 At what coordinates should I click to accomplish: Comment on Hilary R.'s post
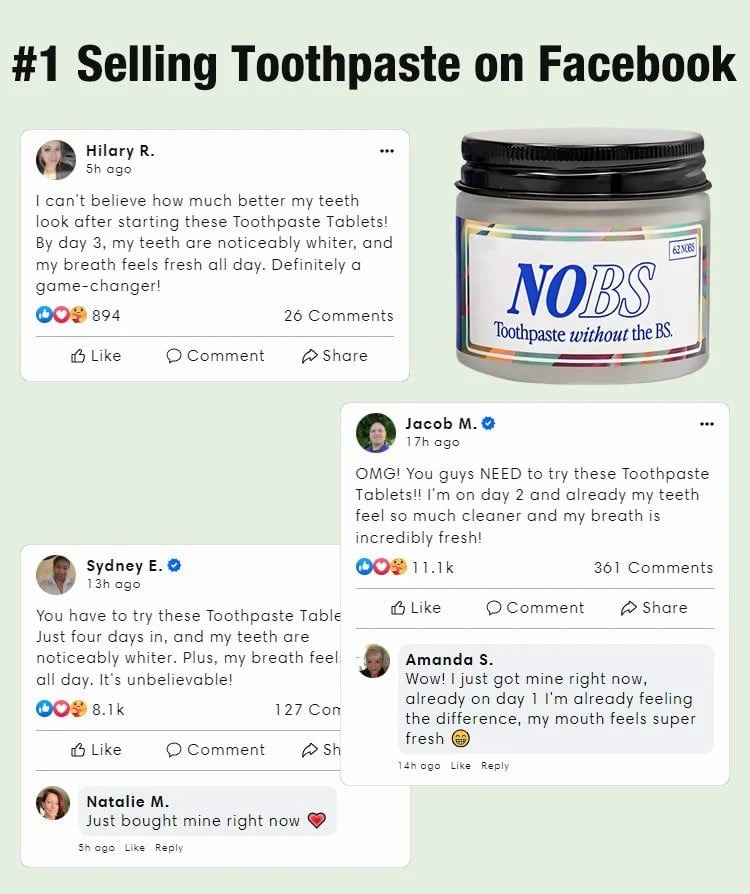(215, 356)
